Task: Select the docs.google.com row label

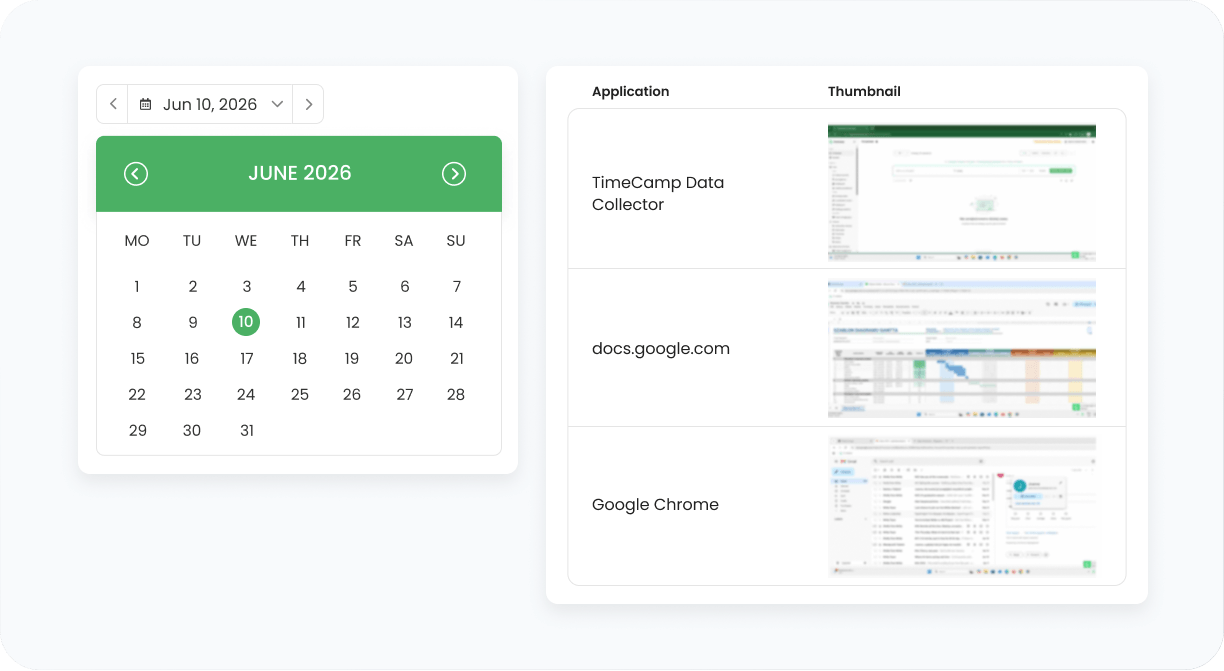Action: 661,349
